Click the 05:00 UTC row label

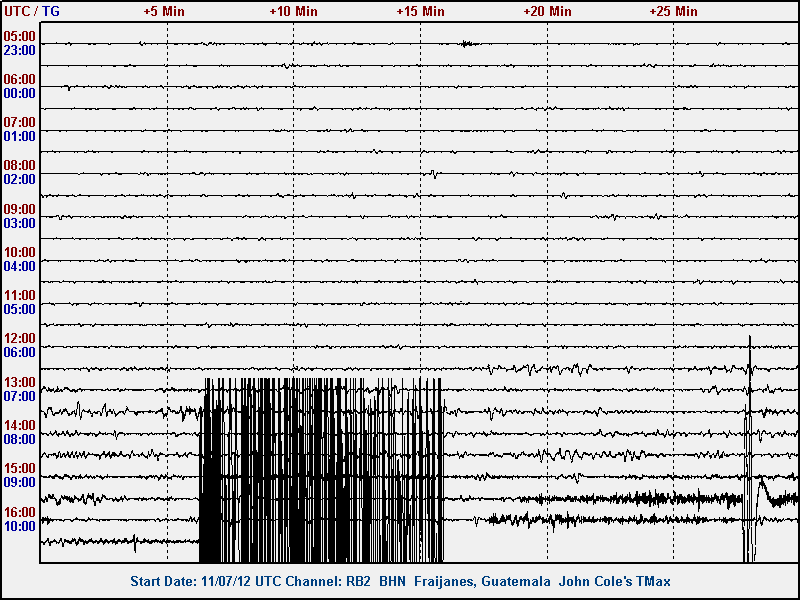pyautogui.click(x=19, y=36)
